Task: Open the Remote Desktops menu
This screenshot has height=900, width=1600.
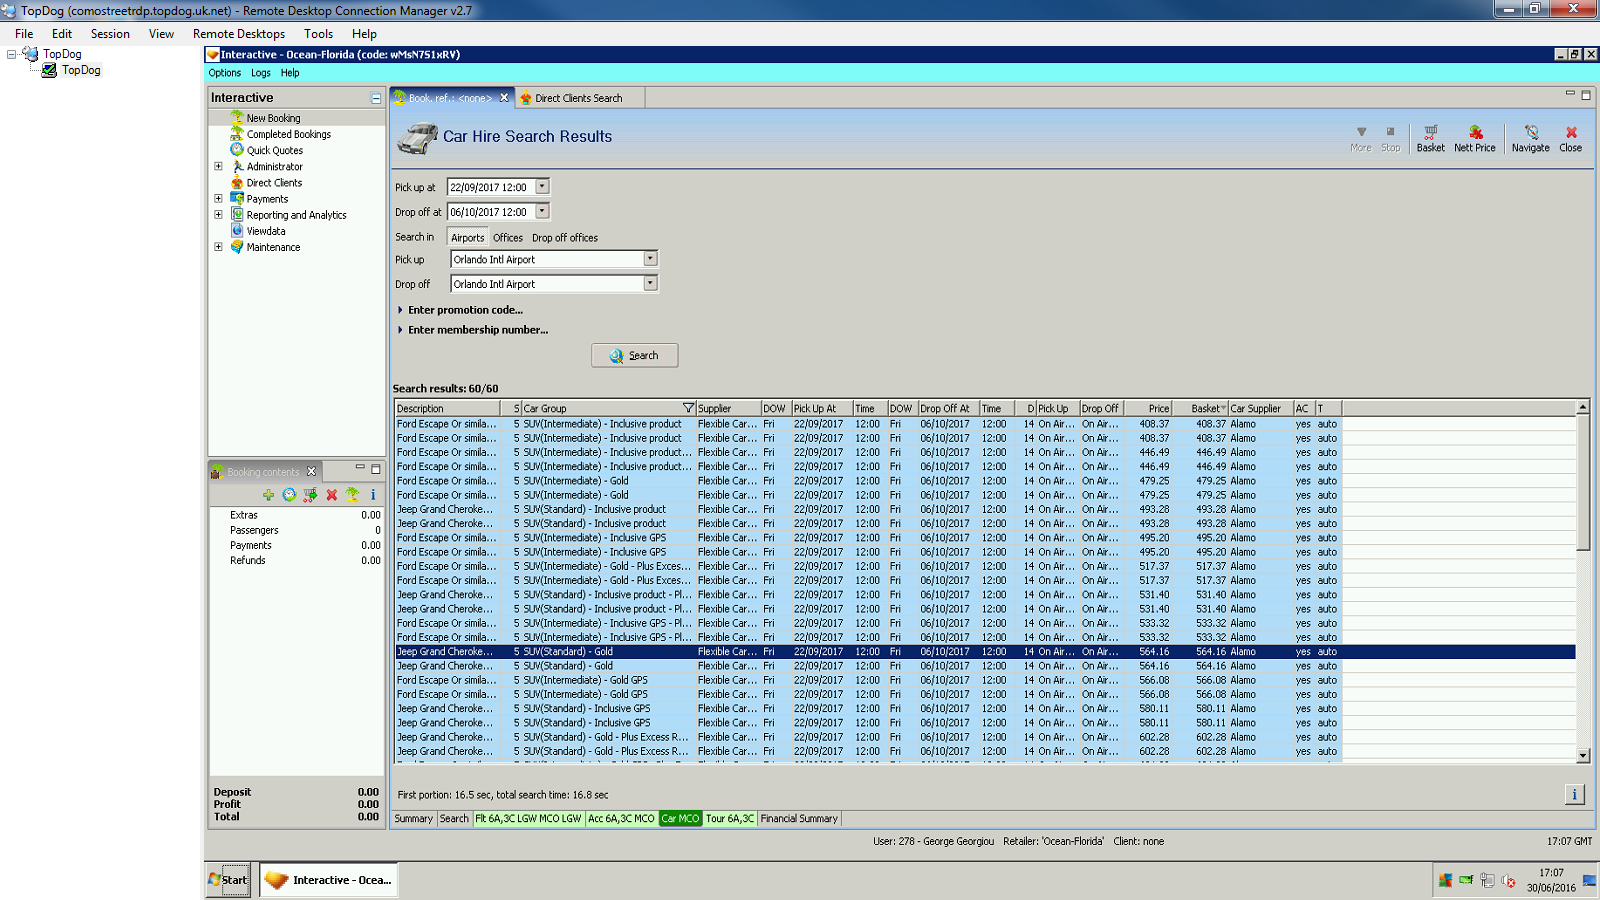Action: pos(239,34)
